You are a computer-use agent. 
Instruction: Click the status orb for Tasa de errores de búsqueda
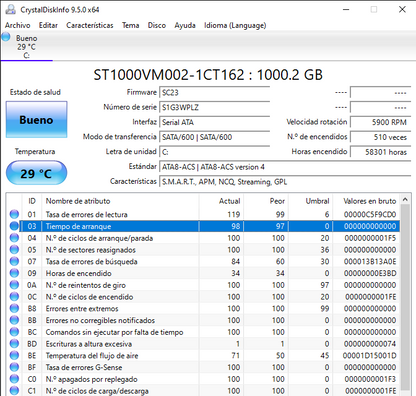pos(14,261)
